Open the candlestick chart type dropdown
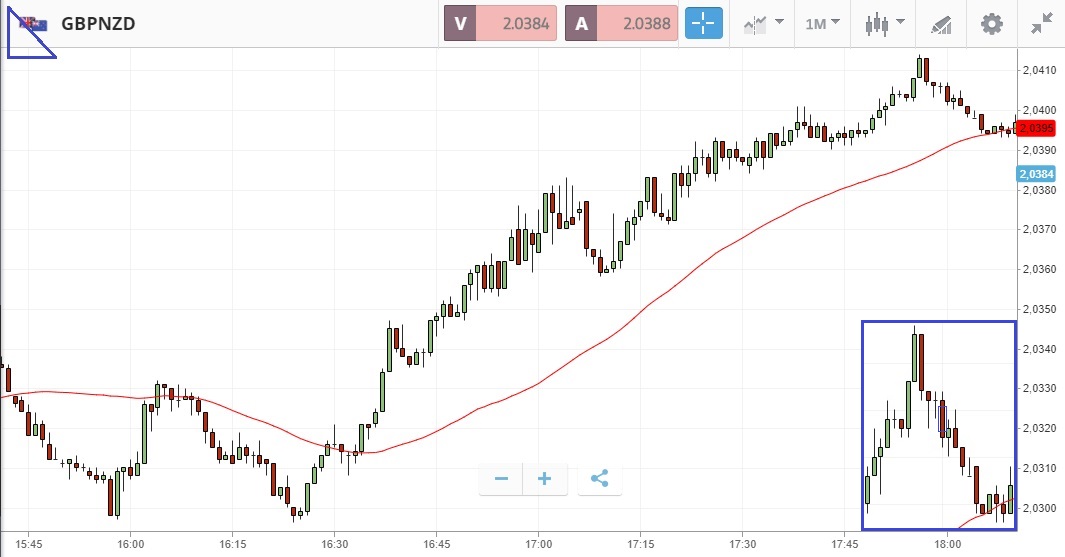The height and width of the screenshot is (557, 1065). pyautogui.click(x=885, y=23)
